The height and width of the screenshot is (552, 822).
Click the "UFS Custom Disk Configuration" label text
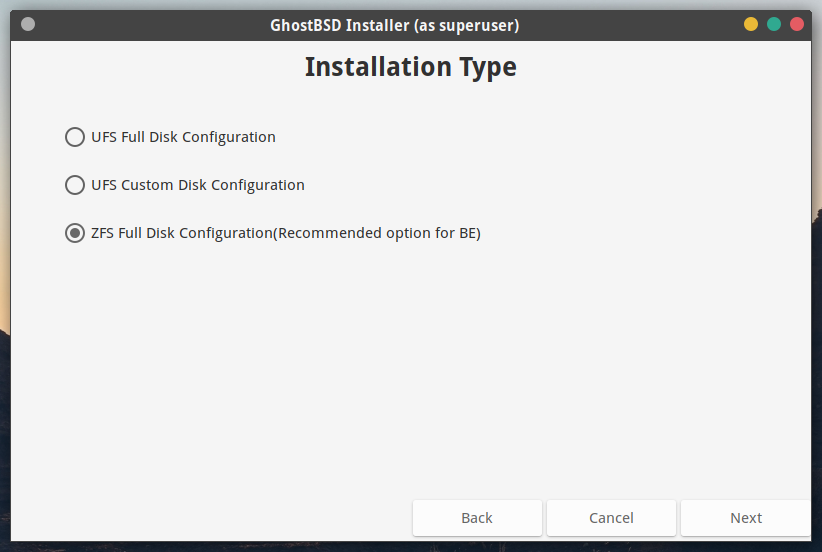197,185
